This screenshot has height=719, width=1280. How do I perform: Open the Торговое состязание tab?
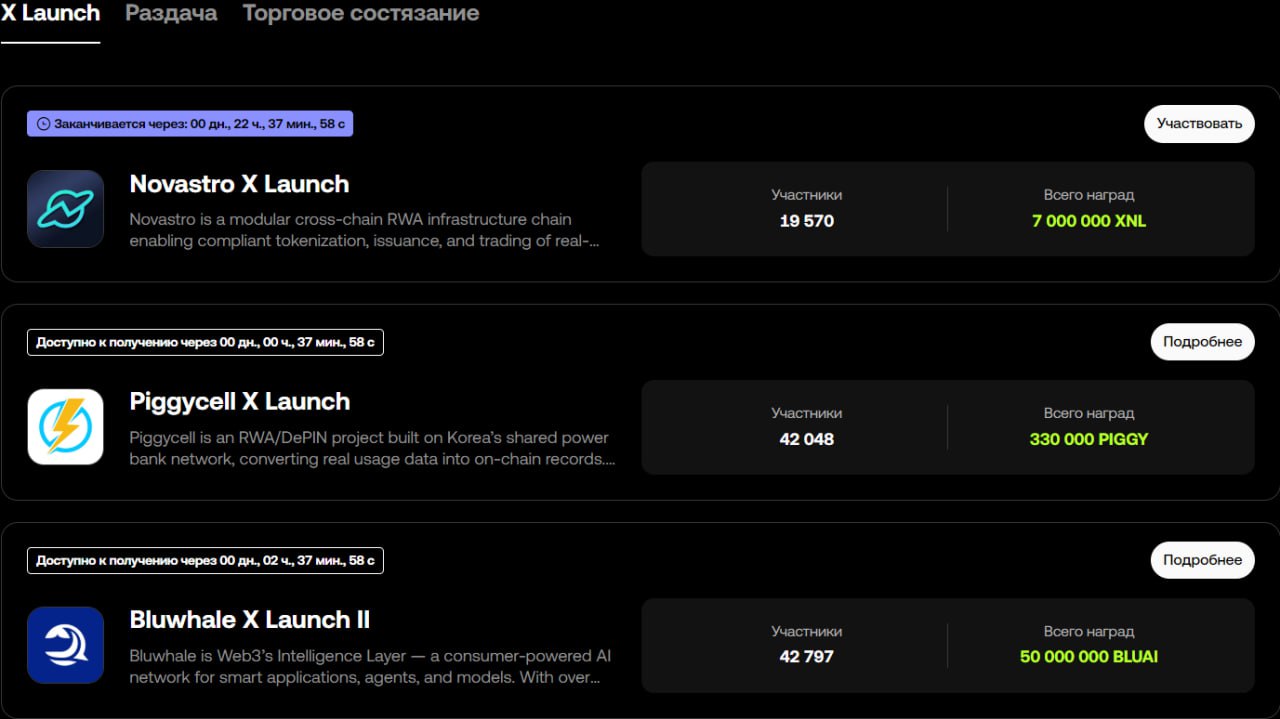(360, 14)
